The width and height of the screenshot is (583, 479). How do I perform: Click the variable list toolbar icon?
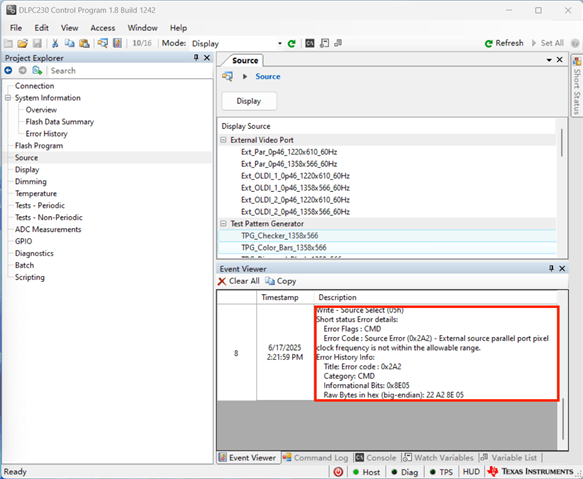[338, 44]
